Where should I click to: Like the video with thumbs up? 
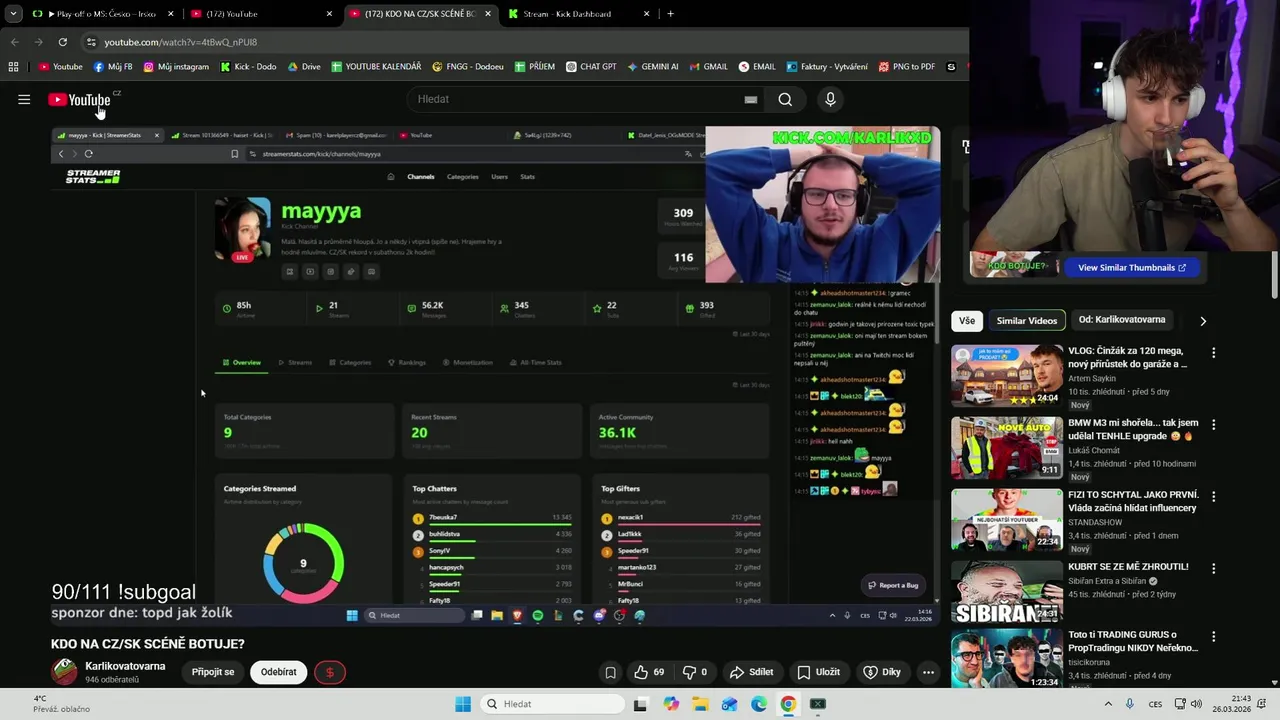click(x=649, y=672)
